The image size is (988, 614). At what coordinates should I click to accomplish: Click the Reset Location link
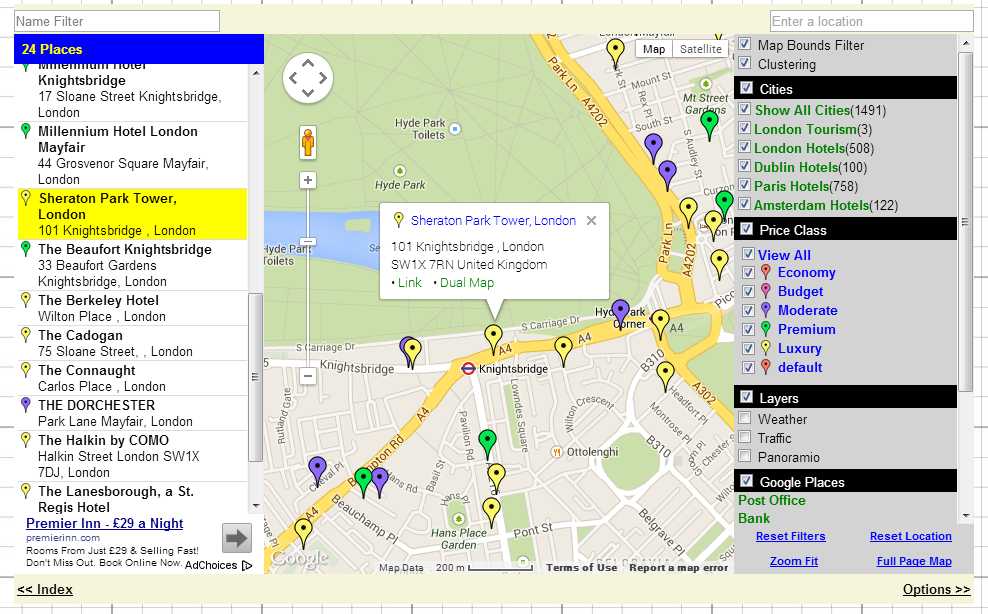[910, 536]
